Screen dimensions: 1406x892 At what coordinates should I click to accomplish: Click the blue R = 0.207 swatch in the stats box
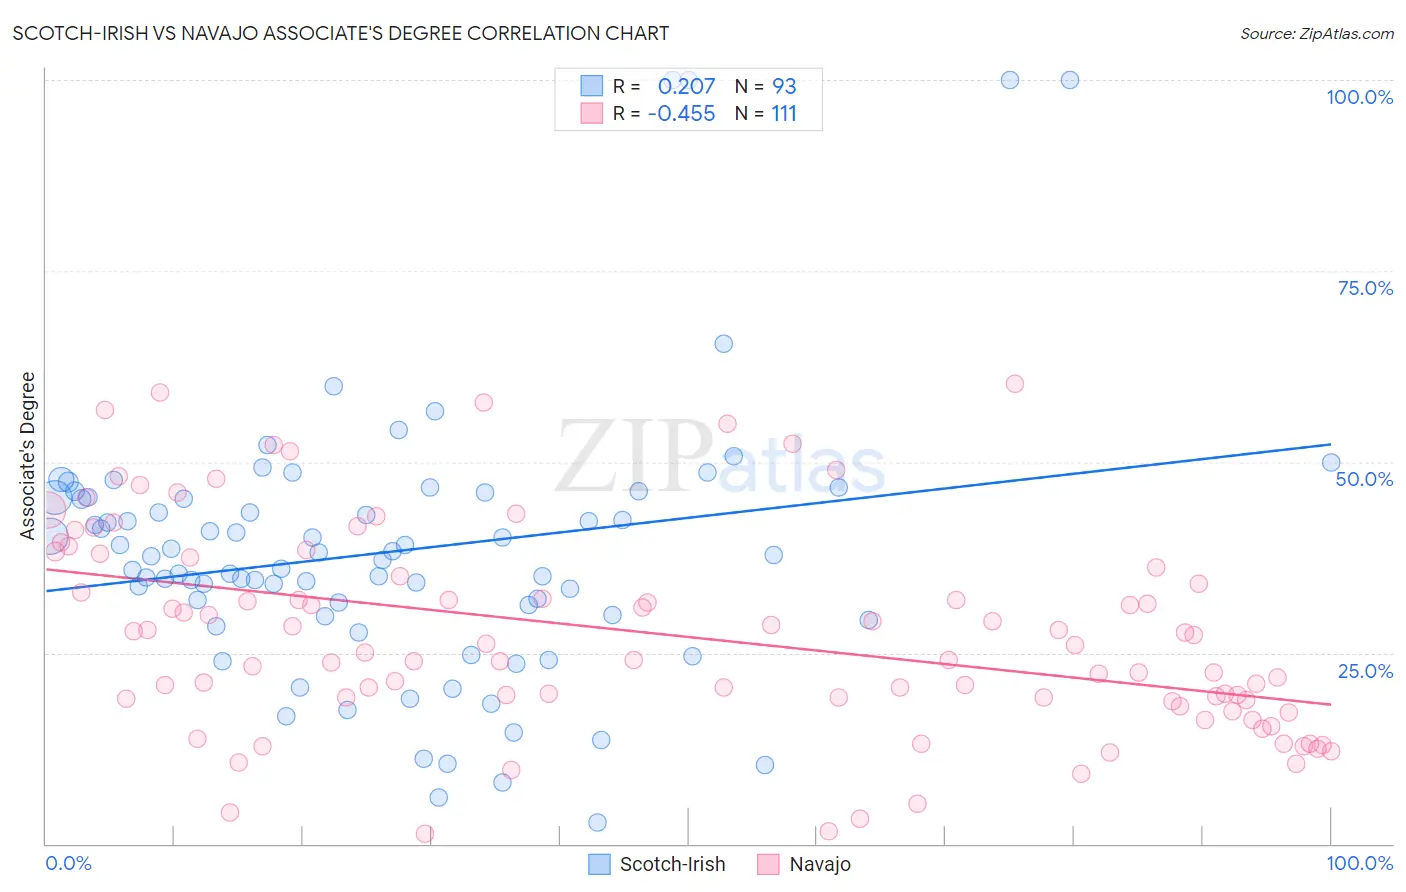click(x=592, y=86)
